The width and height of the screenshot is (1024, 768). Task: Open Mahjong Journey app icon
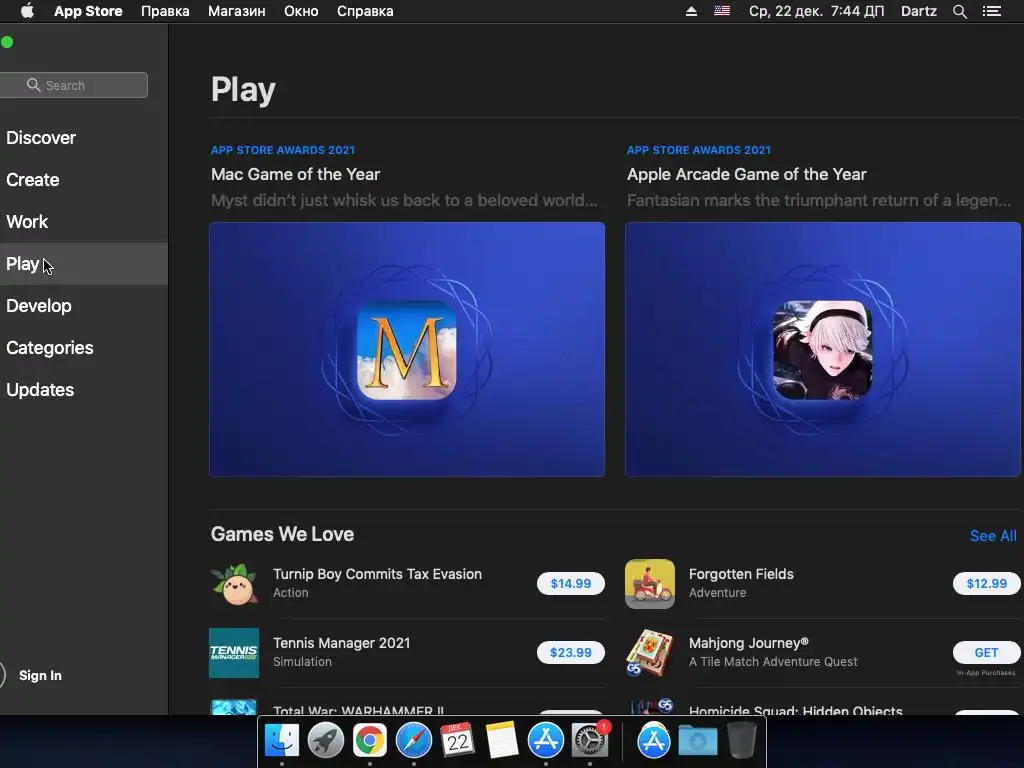650,652
